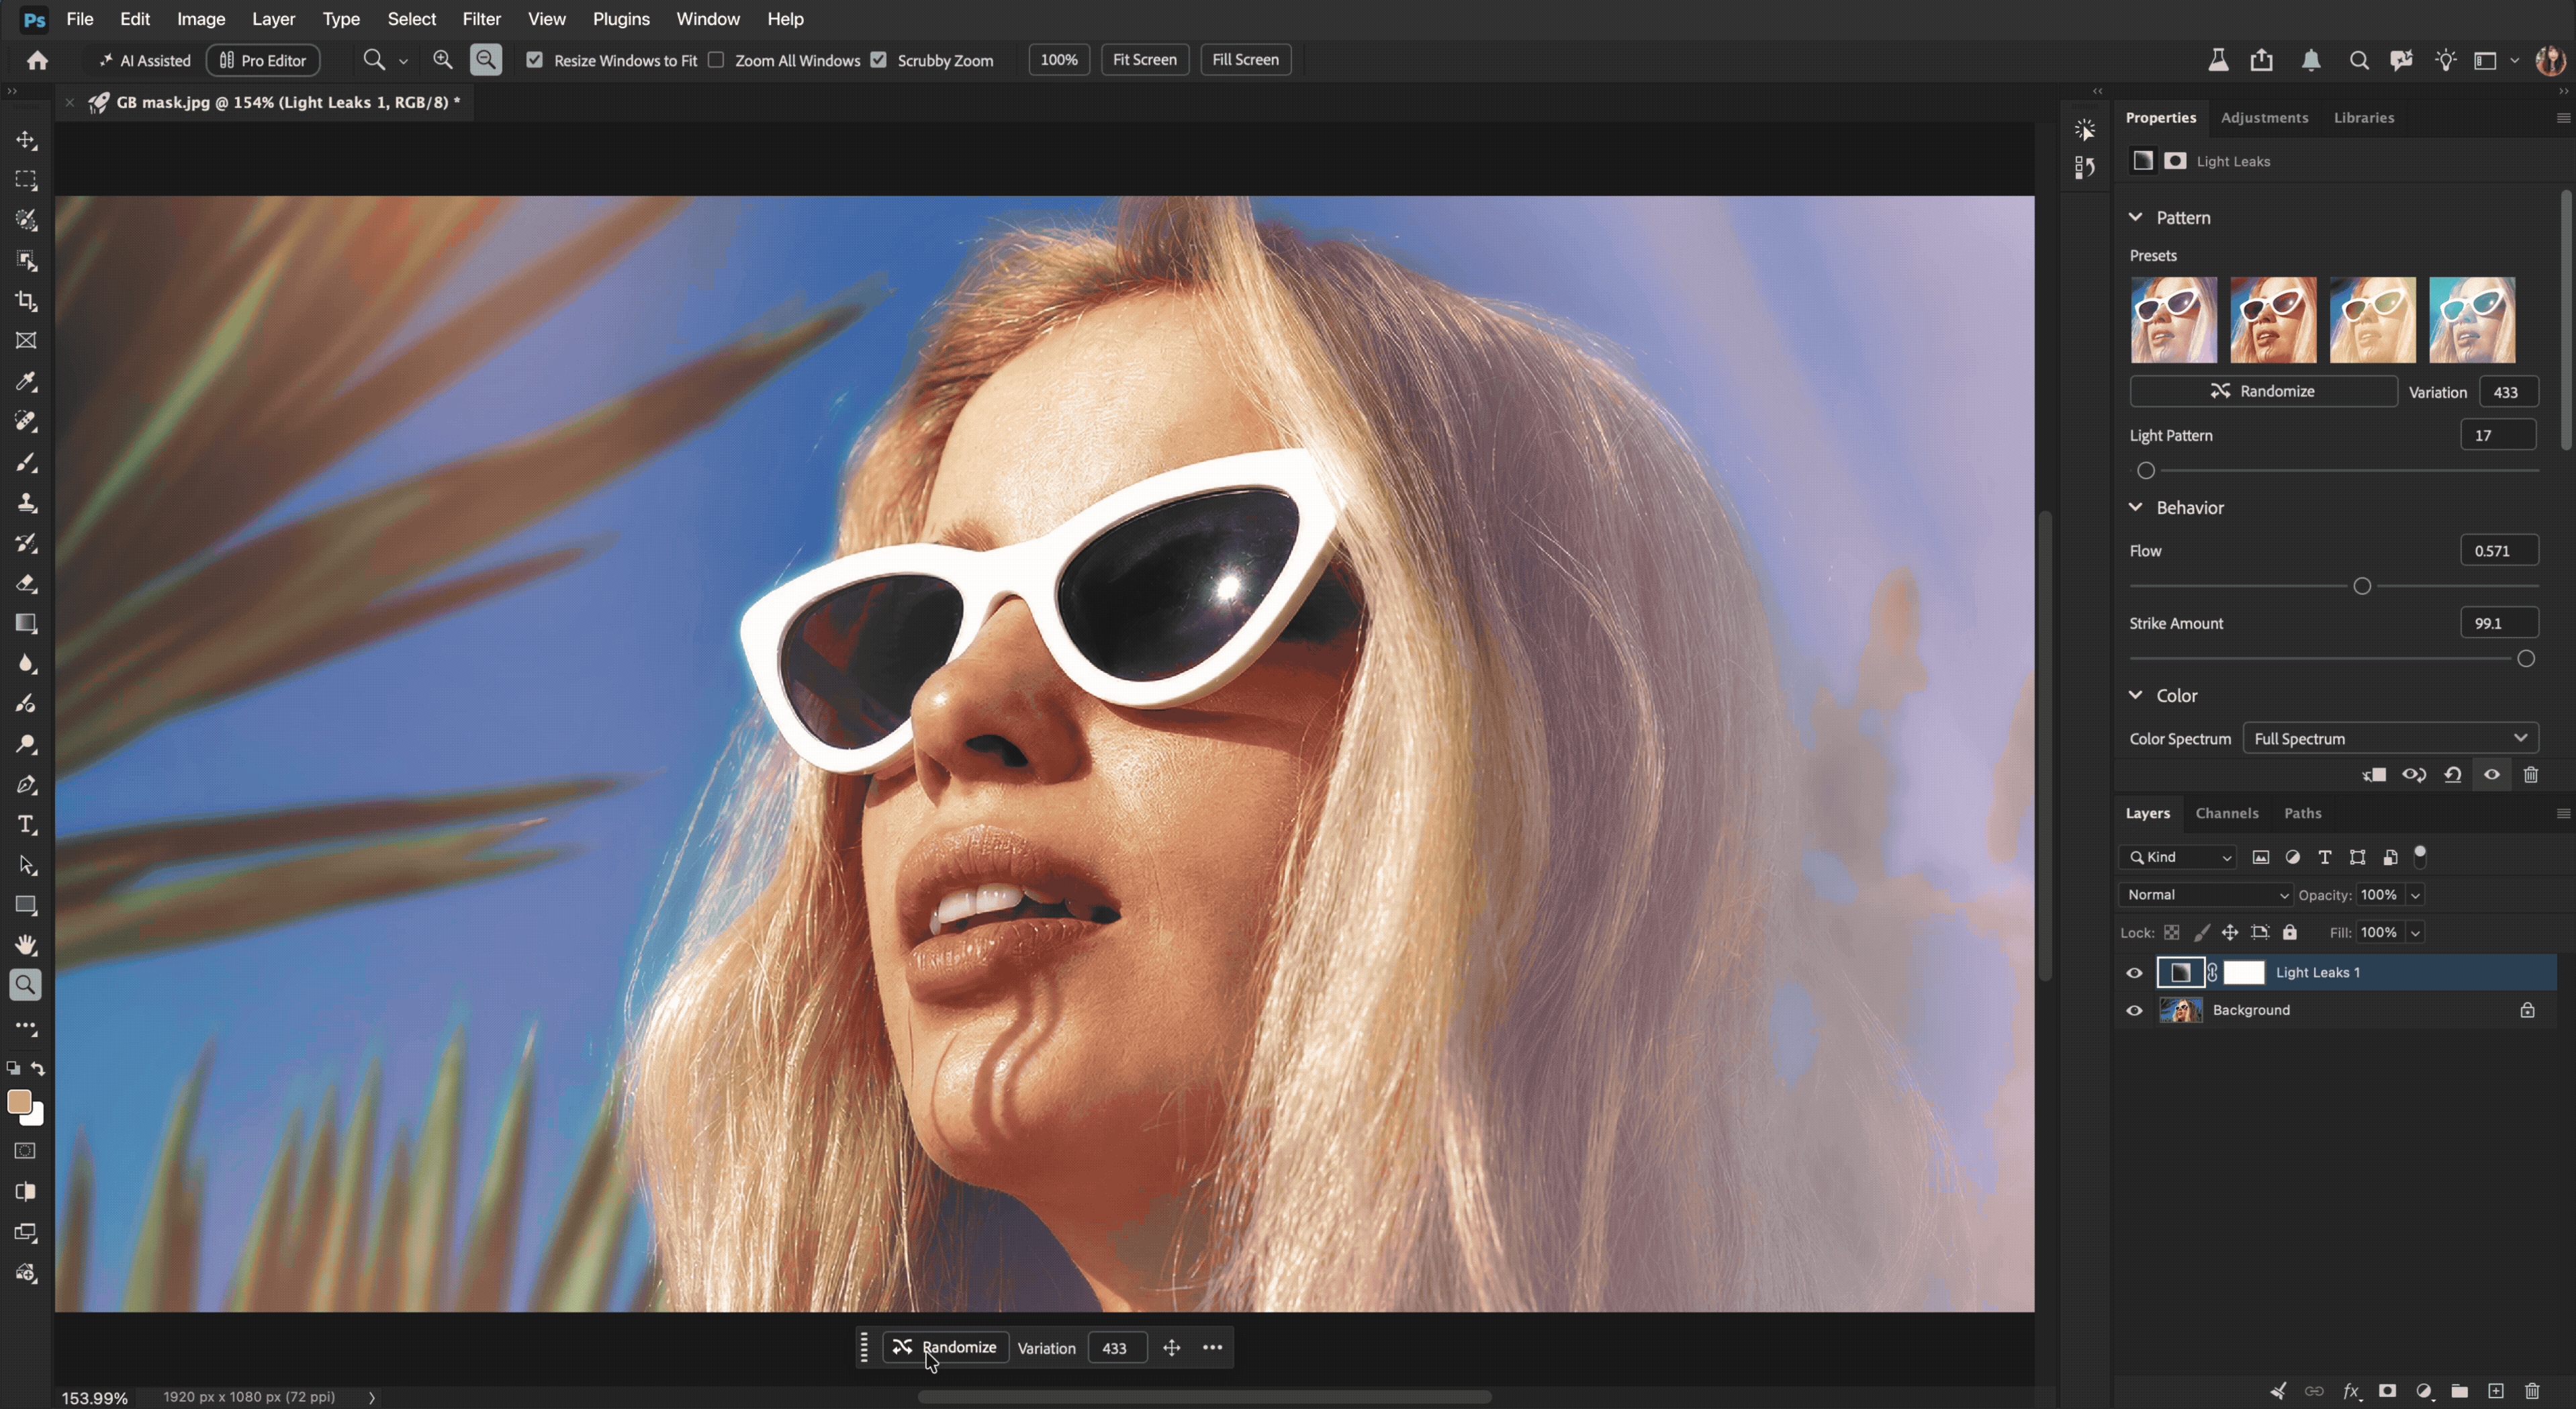Select the Clone Stamp tool
This screenshot has height=1409, width=2576.
(x=27, y=502)
